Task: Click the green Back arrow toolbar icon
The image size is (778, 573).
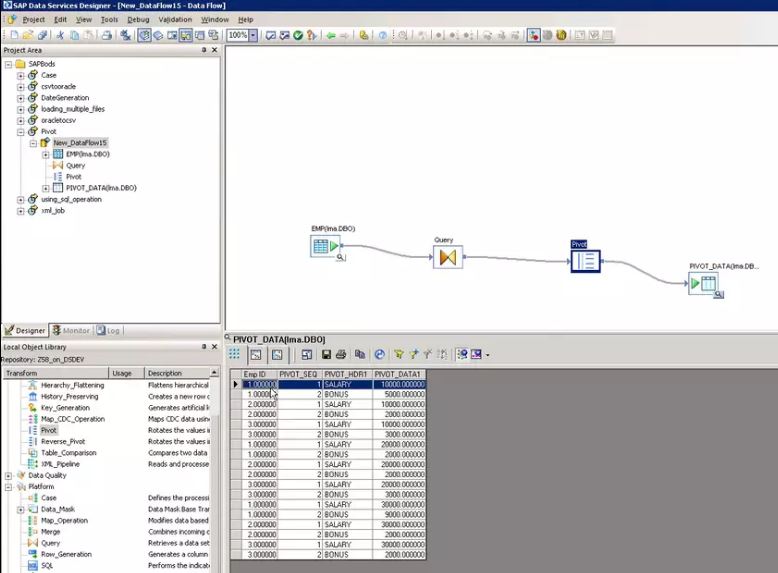Action: [331, 35]
